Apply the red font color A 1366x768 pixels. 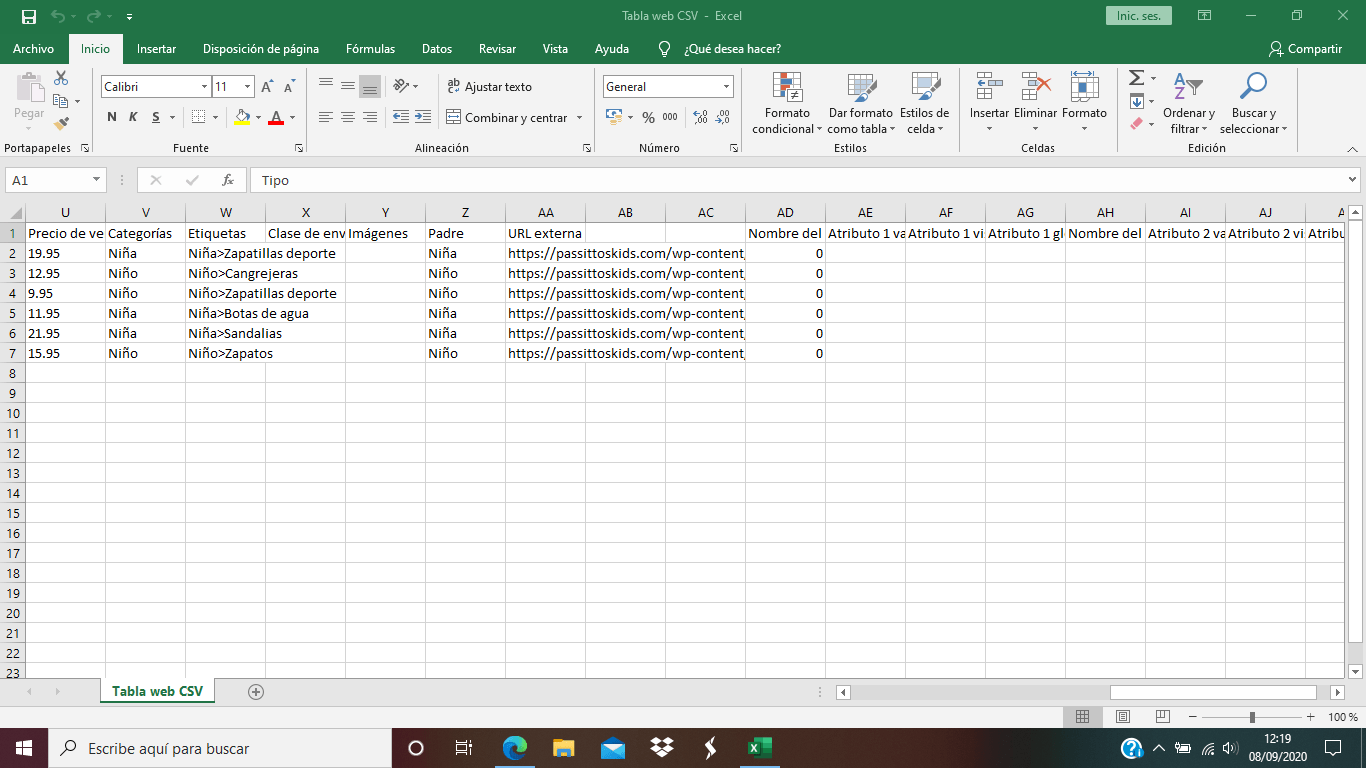(276, 117)
